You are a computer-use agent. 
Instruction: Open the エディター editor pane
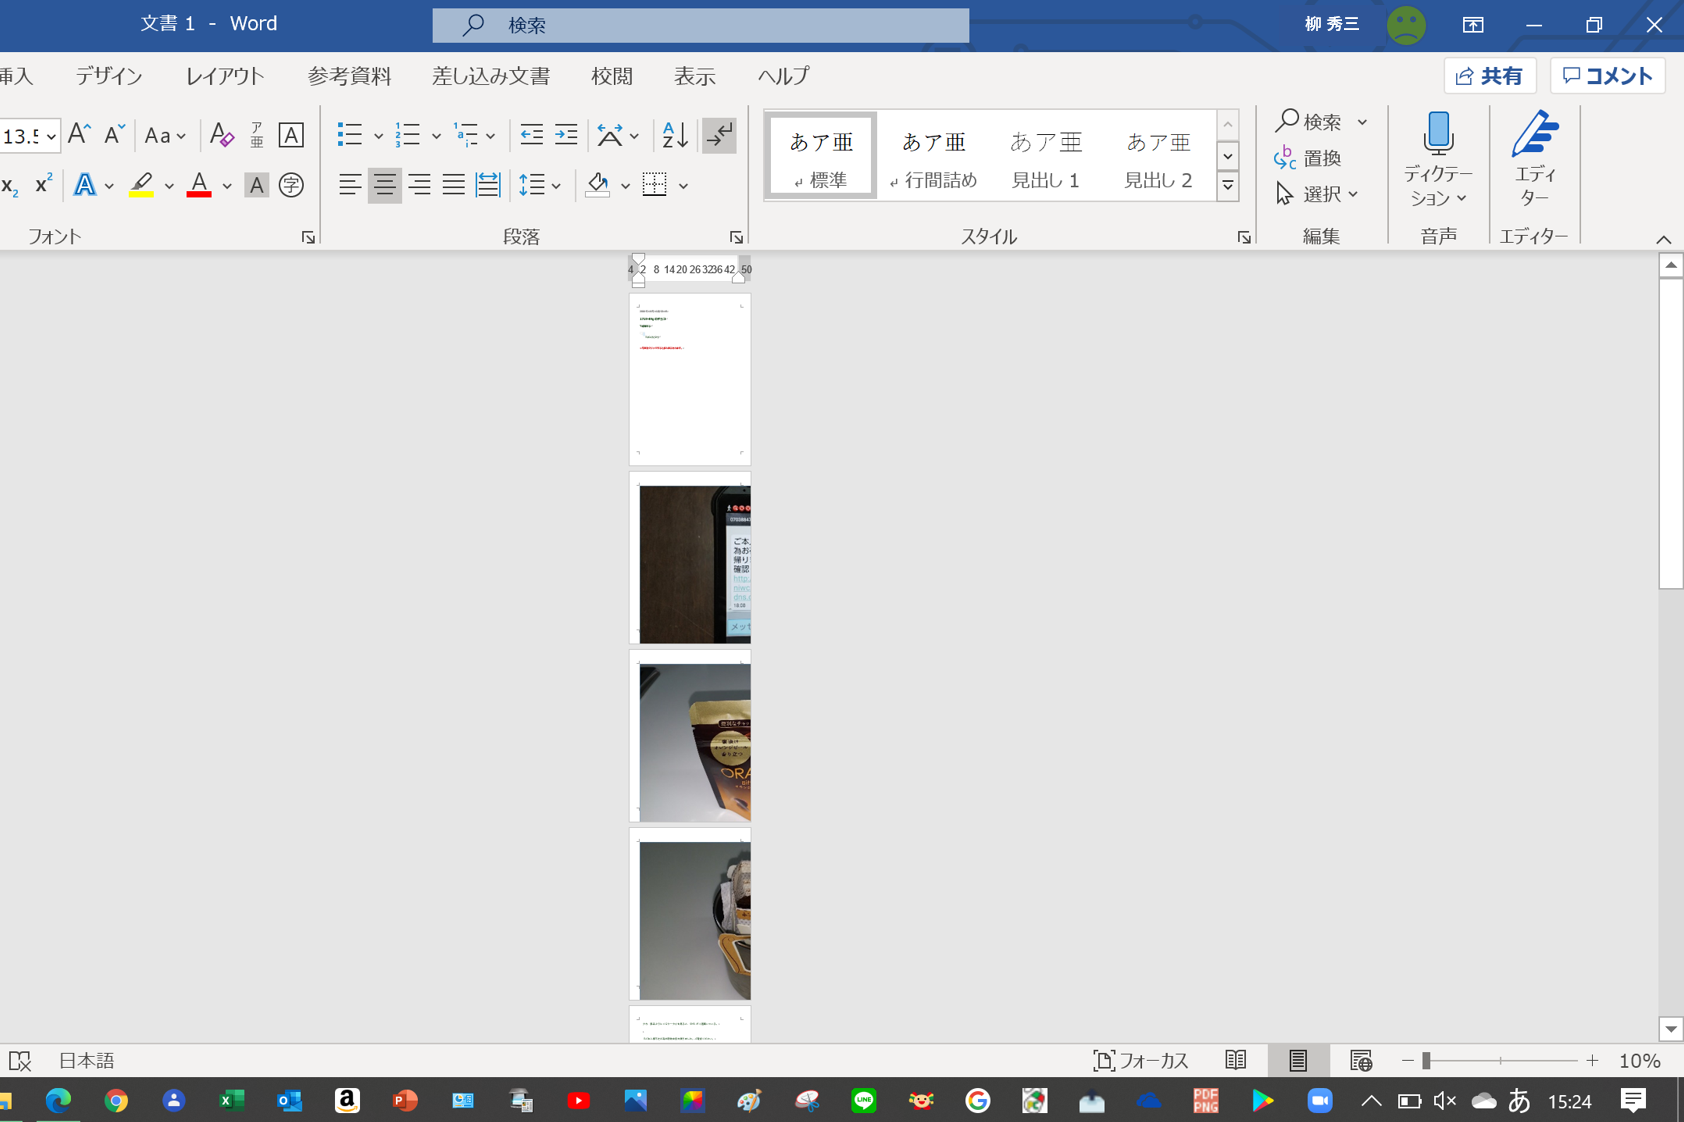pos(1535,159)
